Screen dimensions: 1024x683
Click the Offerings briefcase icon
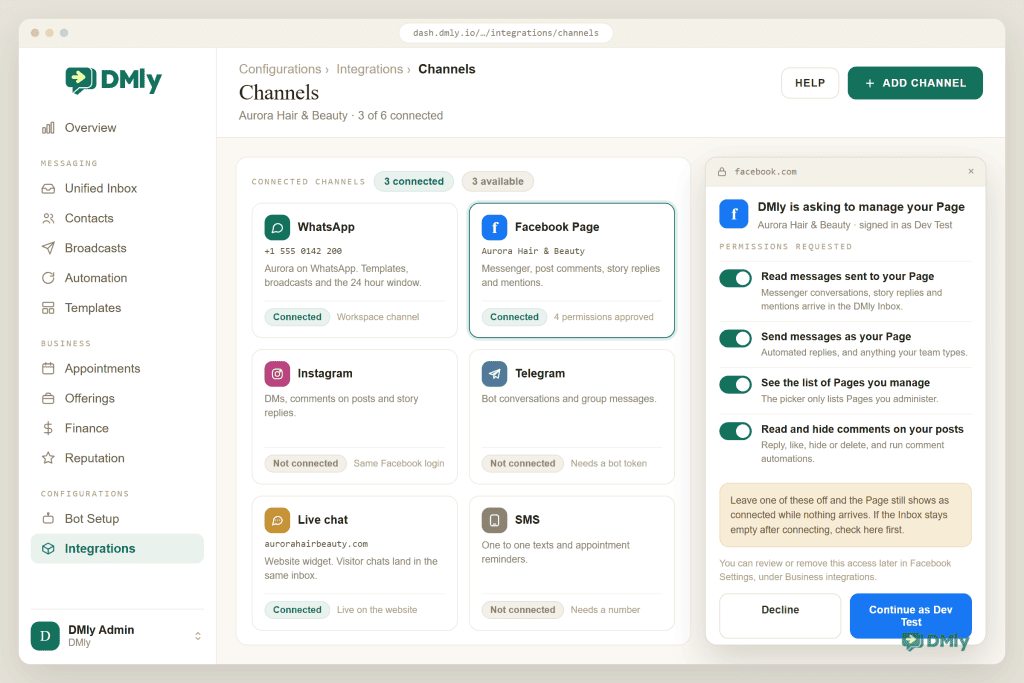pyautogui.click(x=48, y=398)
